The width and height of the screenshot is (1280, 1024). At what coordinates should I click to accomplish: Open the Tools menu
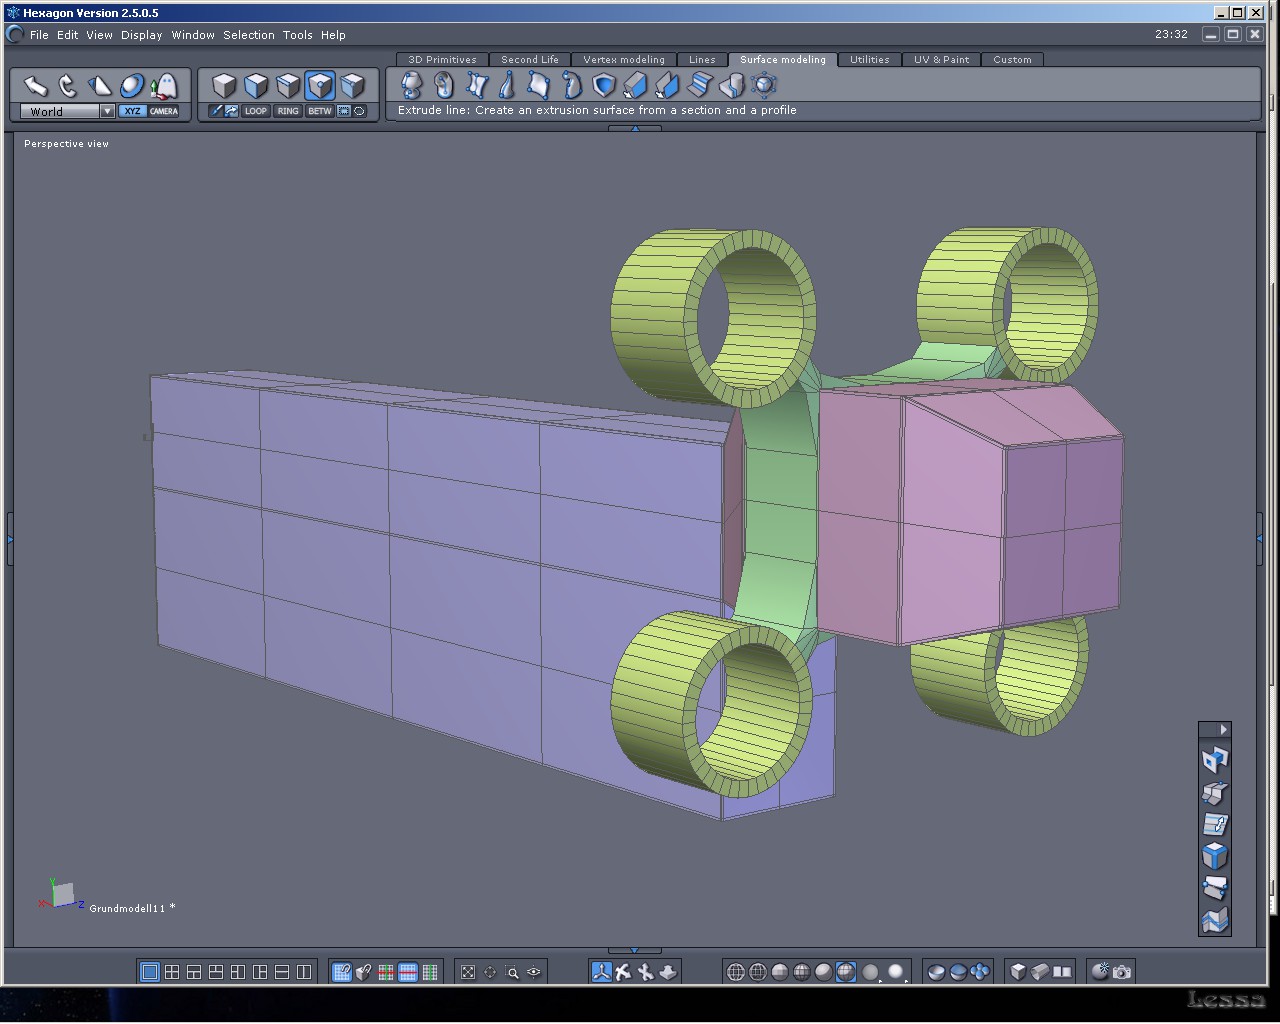point(297,35)
